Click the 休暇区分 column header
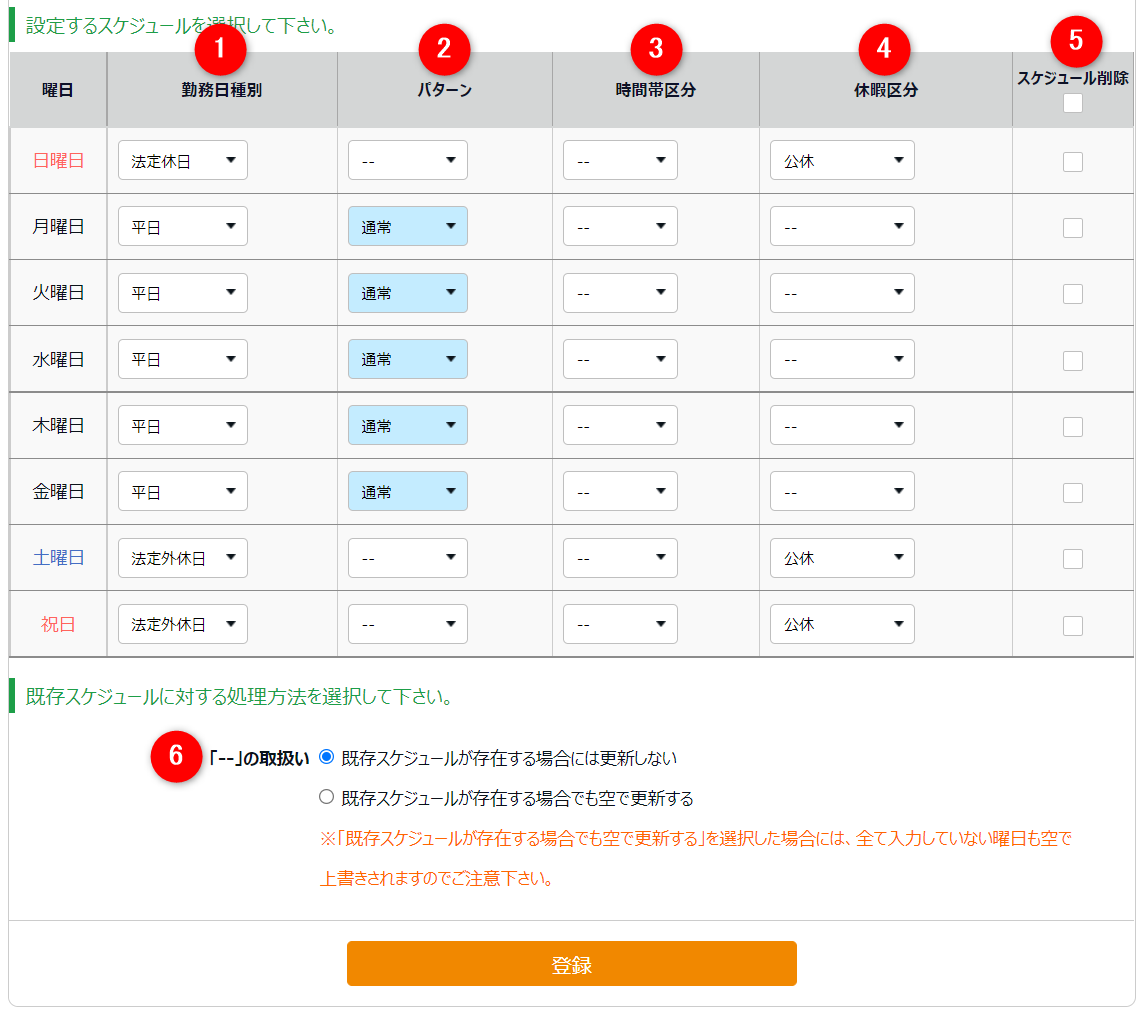This screenshot has height=1015, width=1142. tap(885, 90)
